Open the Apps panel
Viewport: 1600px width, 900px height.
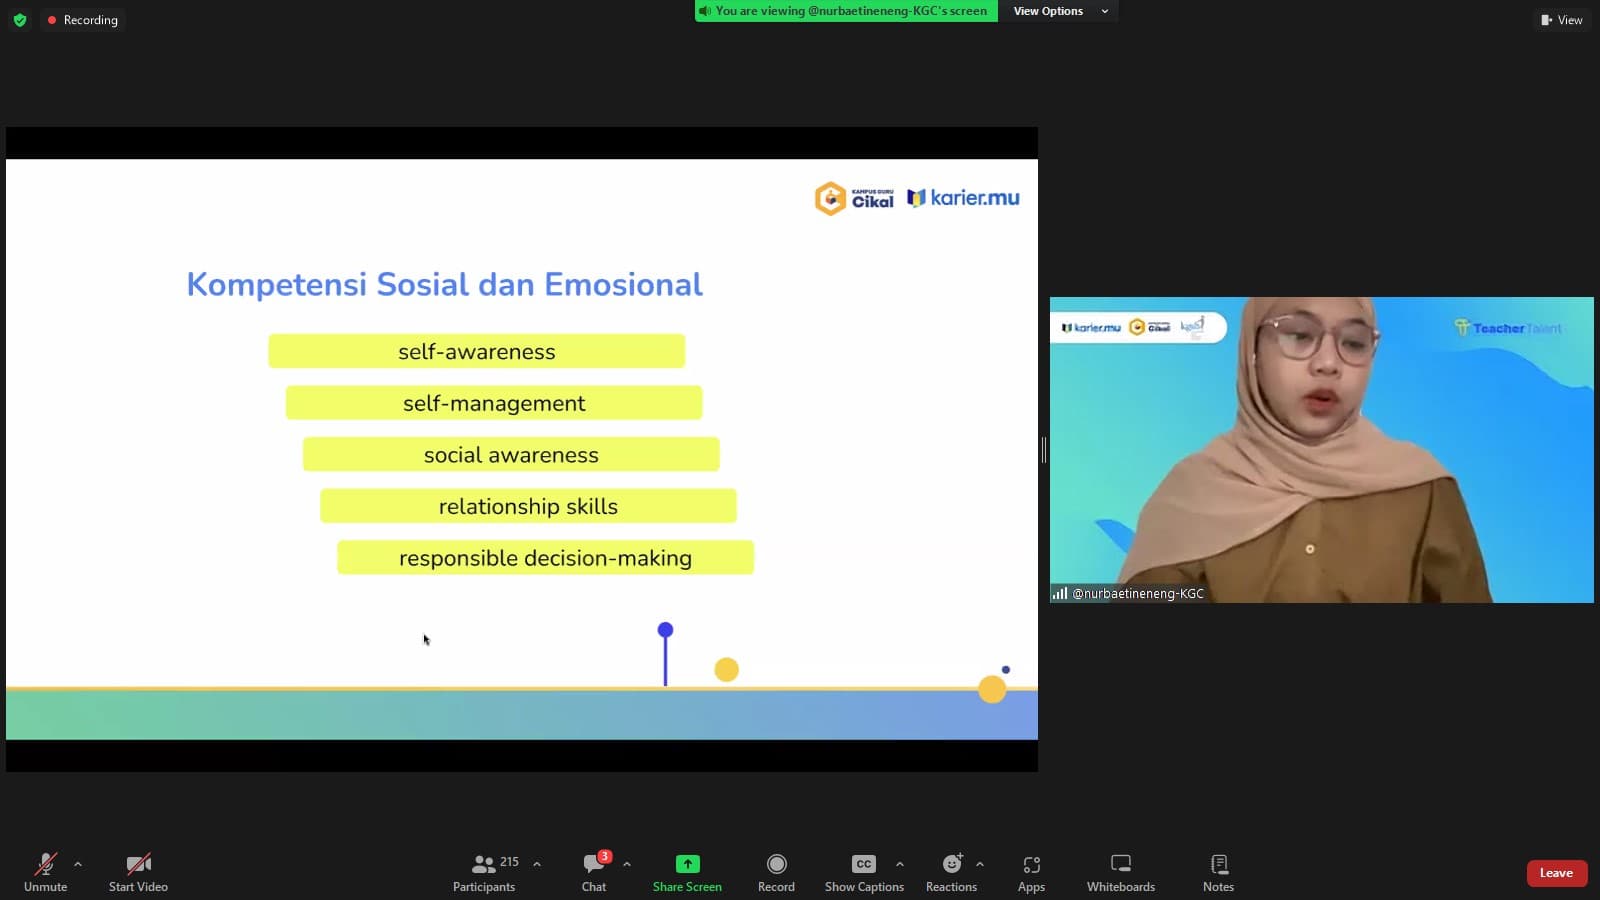coord(1031,871)
